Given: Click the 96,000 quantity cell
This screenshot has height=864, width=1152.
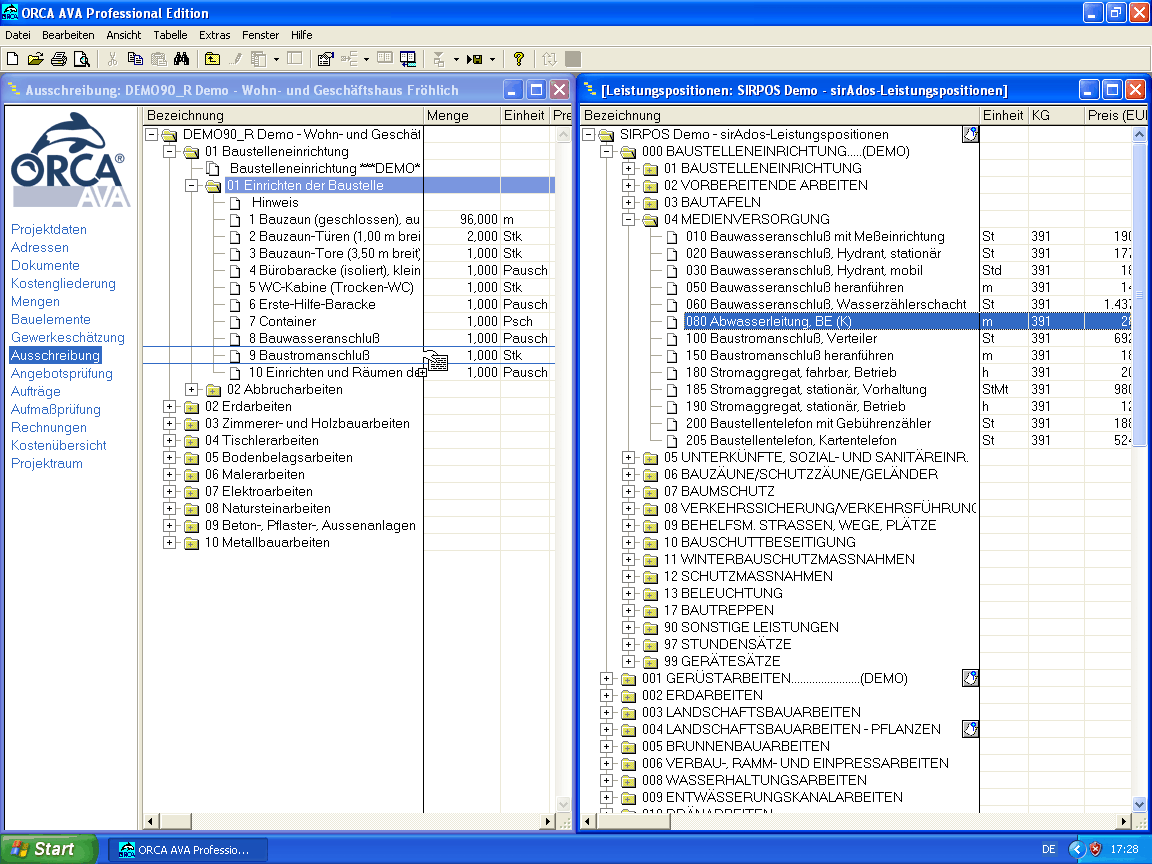Looking at the screenshot, I should tap(462, 220).
